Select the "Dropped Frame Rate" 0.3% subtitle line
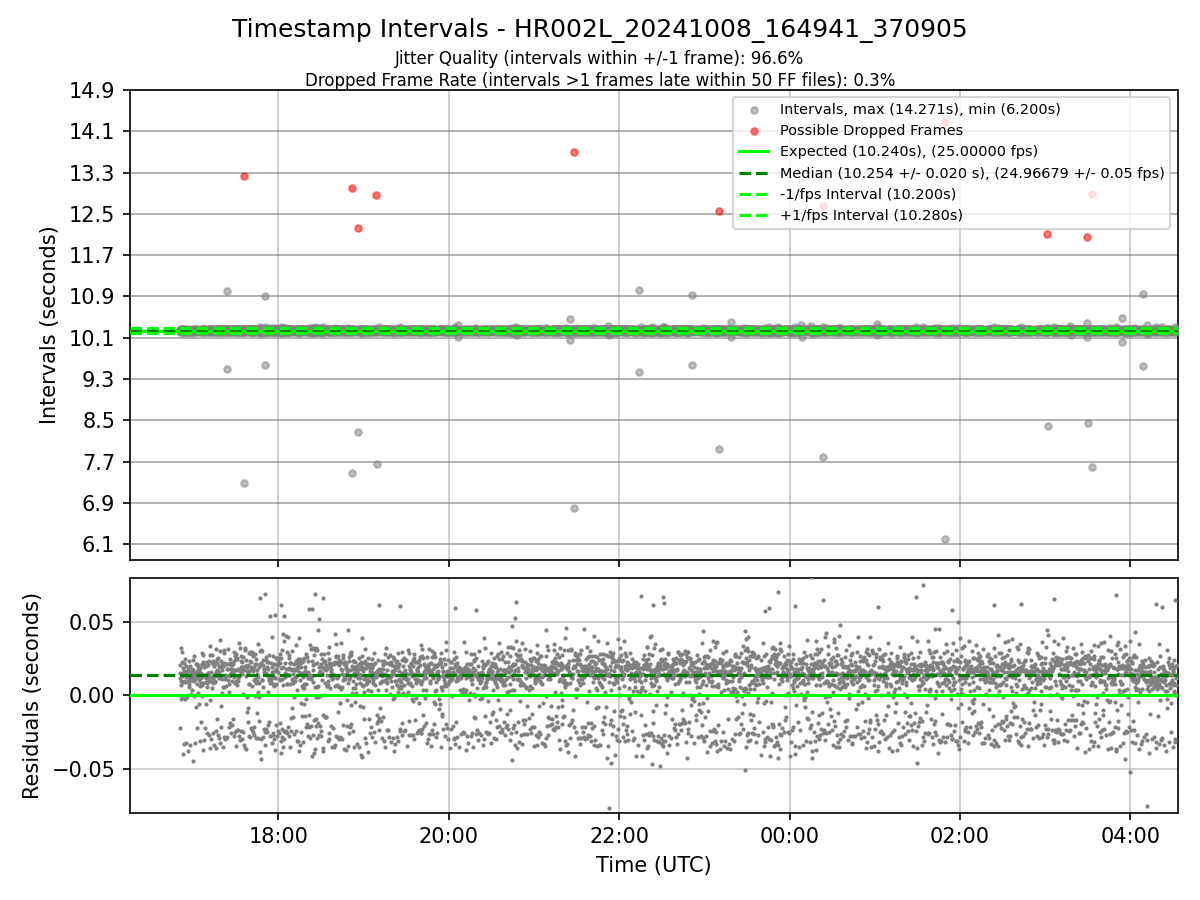1200x900 pixels. coord(599,79)
